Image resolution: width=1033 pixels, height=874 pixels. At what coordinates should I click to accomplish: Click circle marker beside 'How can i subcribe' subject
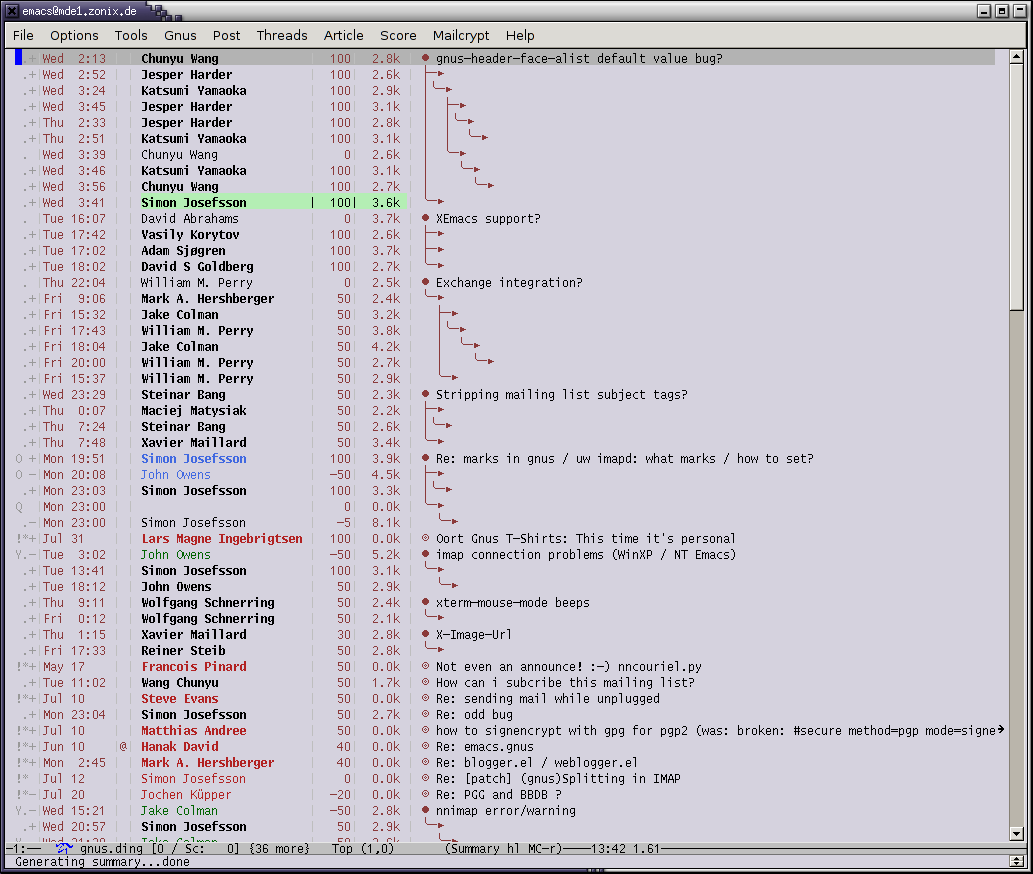tap(426, 682)
